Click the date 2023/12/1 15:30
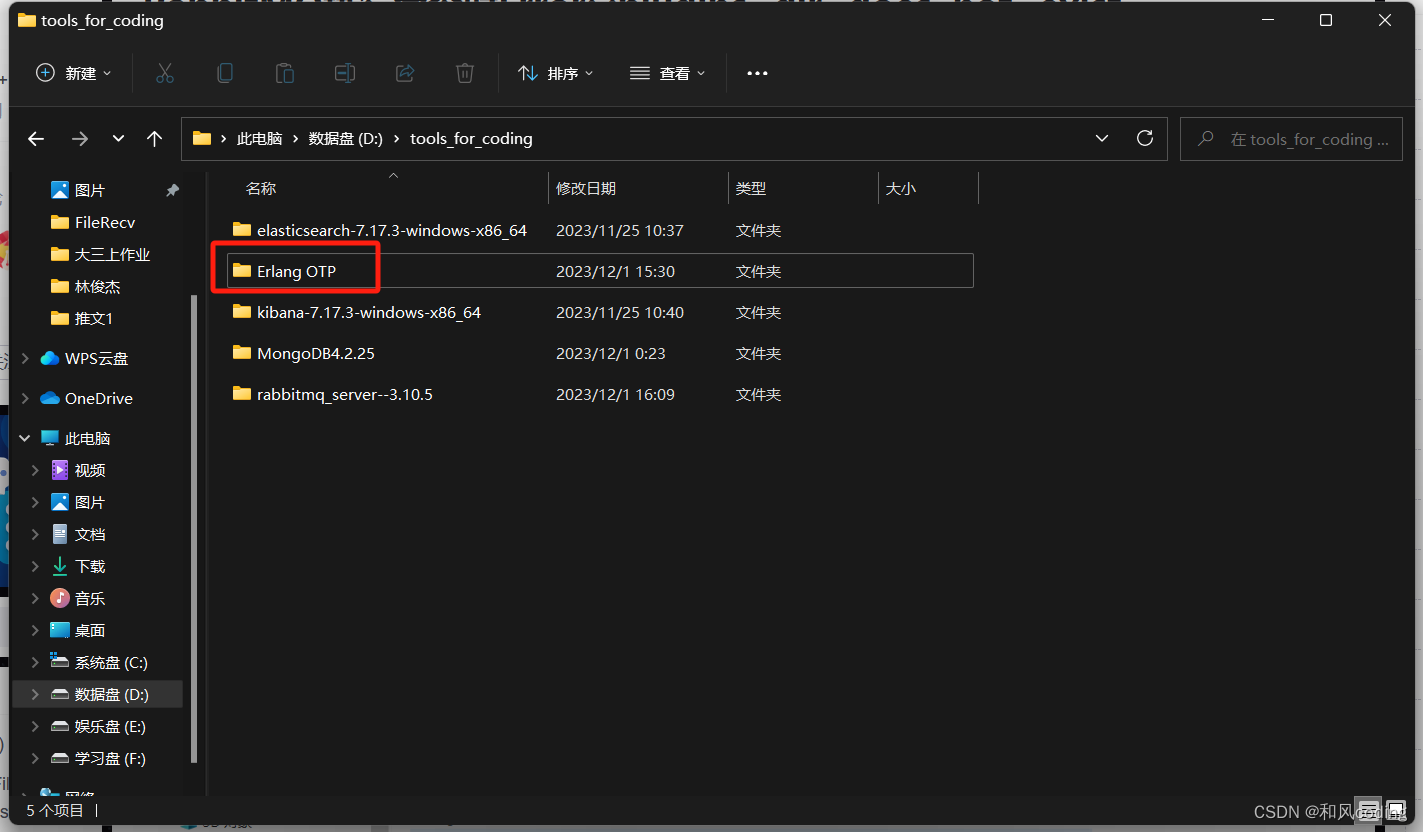 (615, 271)
